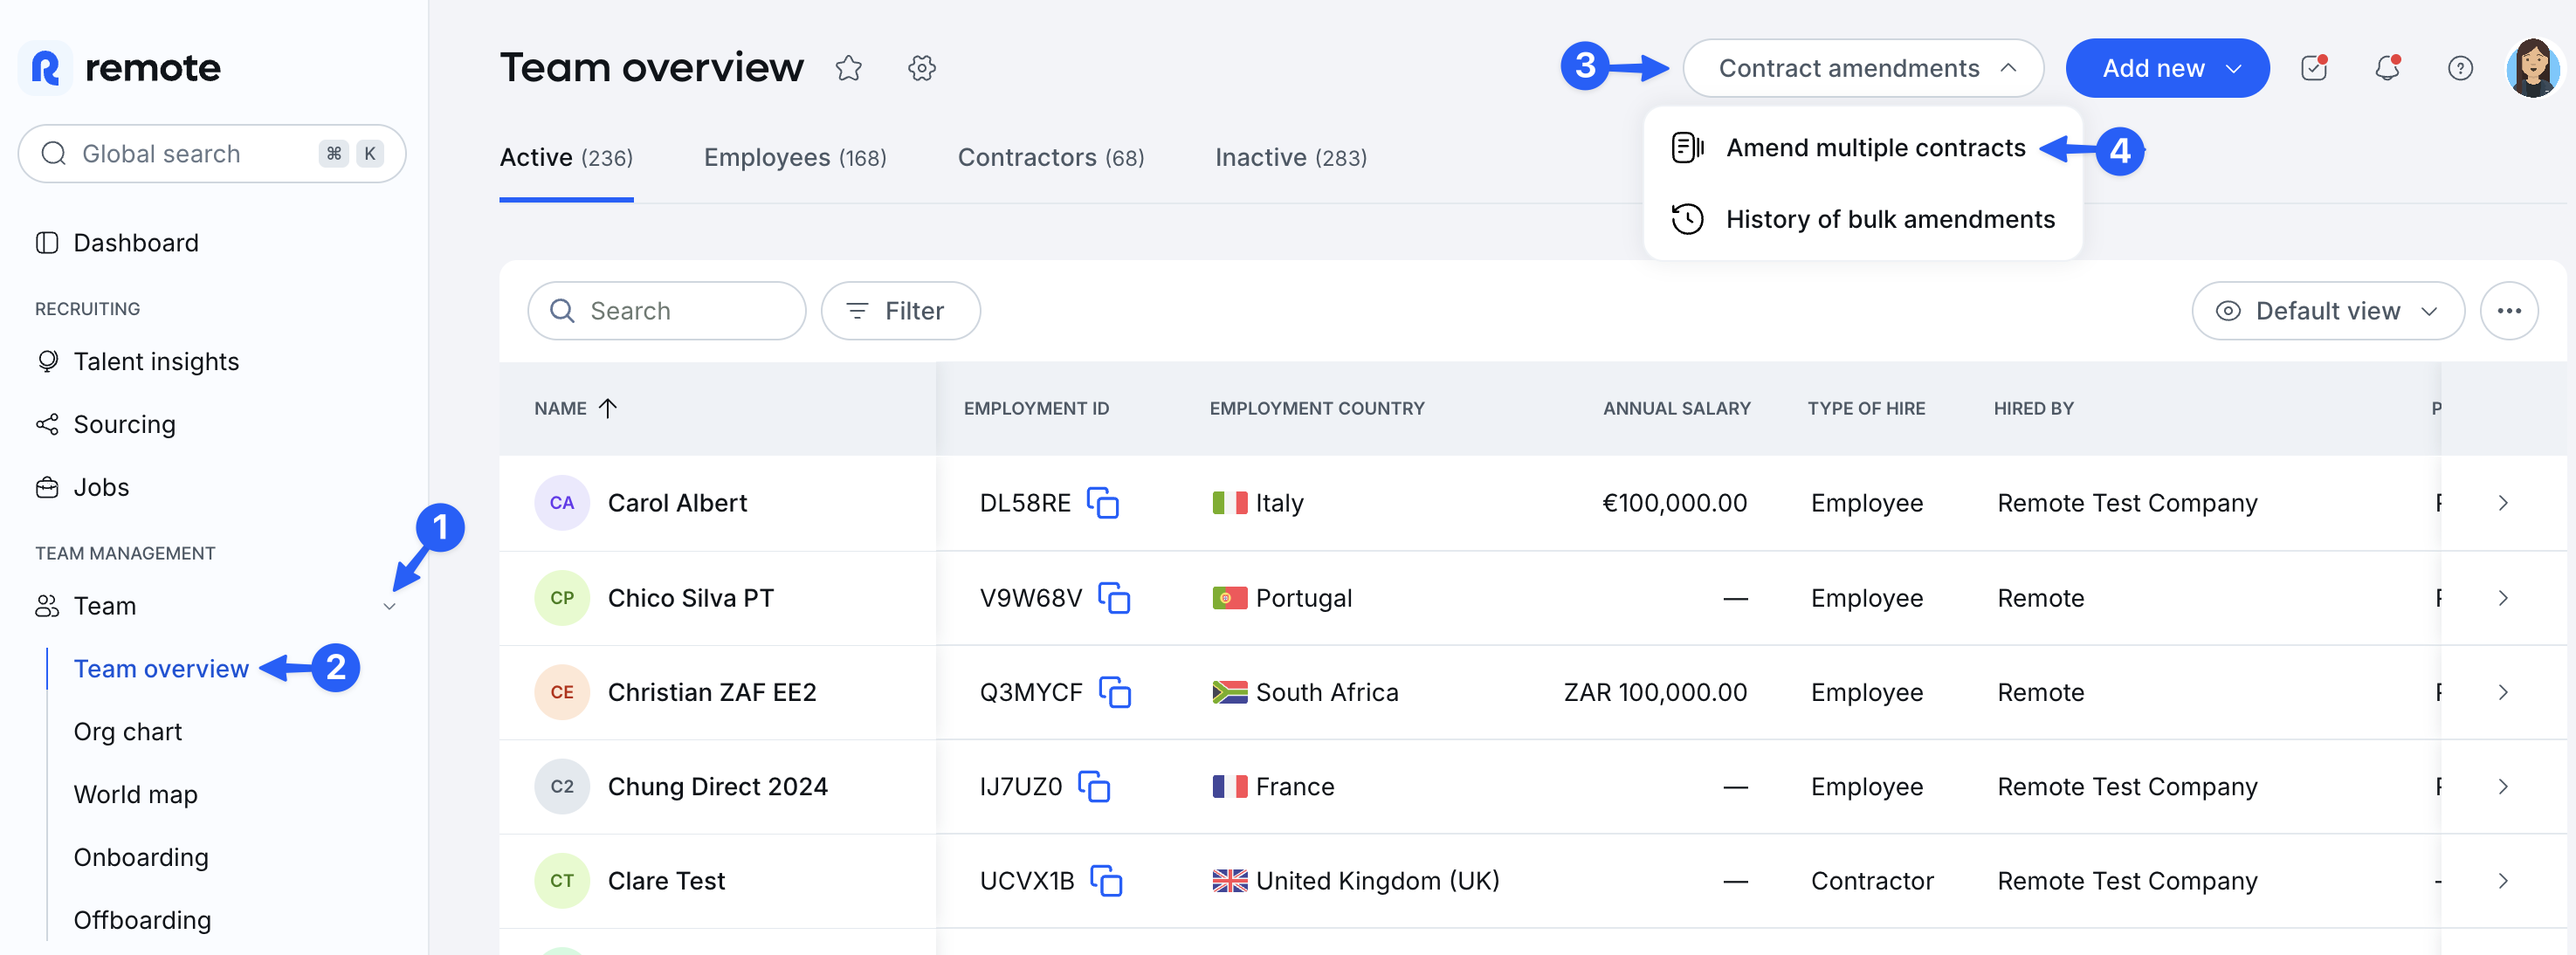Open Clare Test row chevron

(2503, 881)
